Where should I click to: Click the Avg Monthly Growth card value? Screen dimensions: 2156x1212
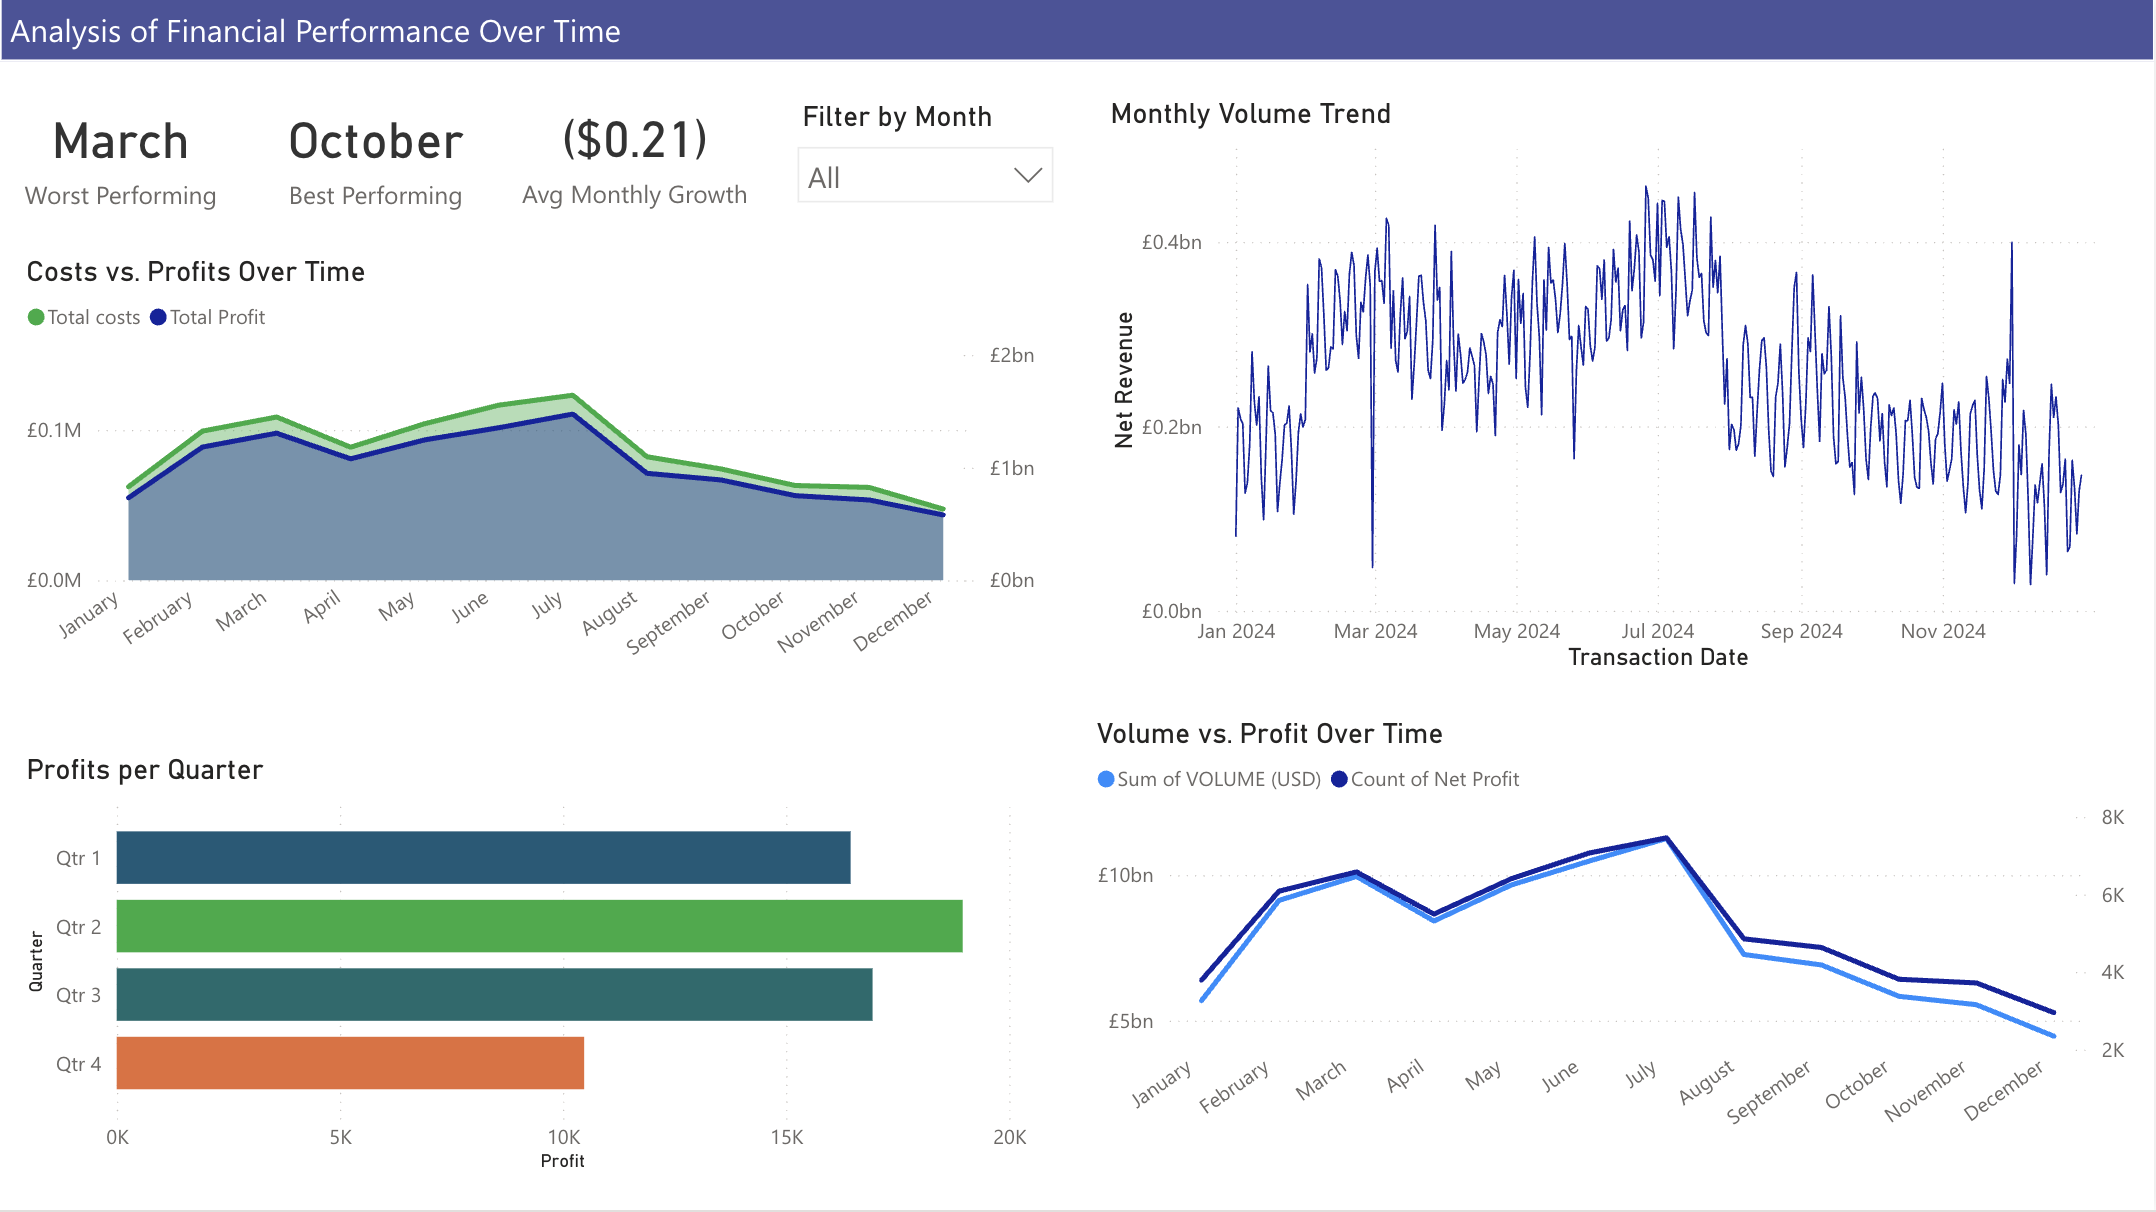coord(634,141)
